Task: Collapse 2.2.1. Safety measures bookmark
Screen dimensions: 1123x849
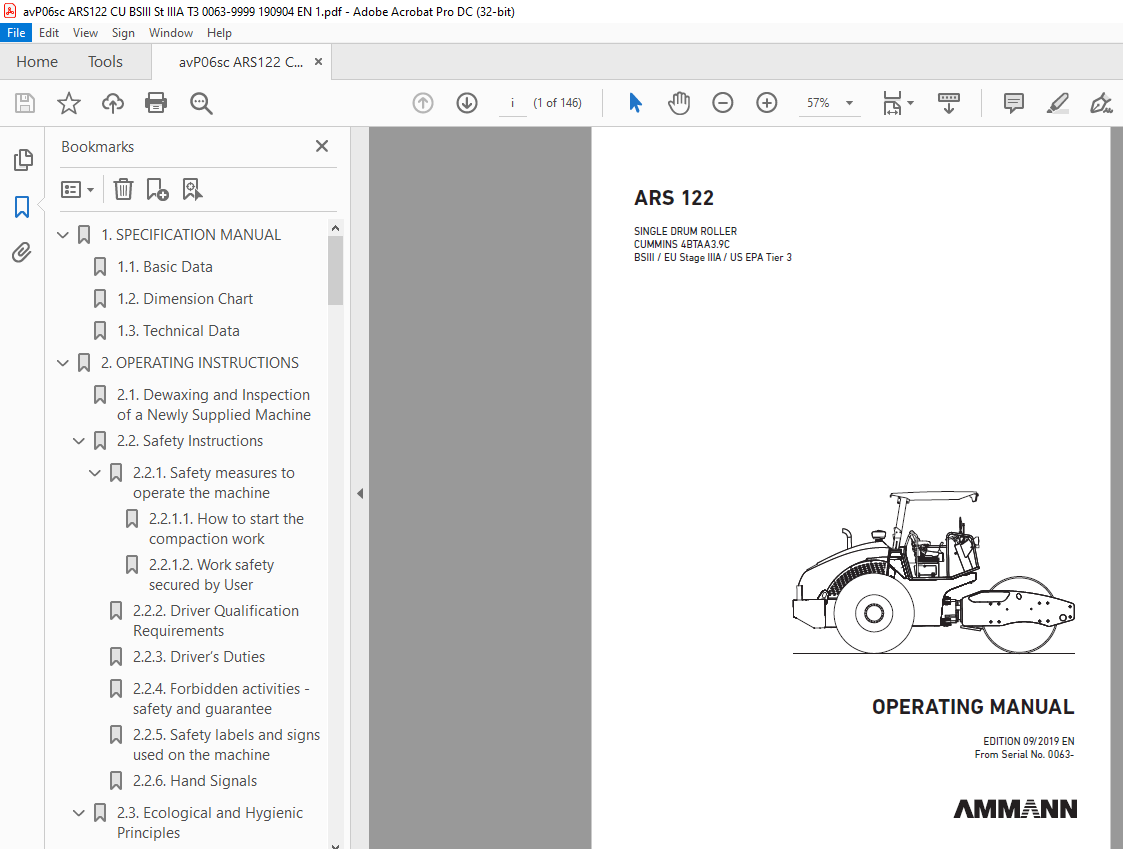Action: pos(95,473)
